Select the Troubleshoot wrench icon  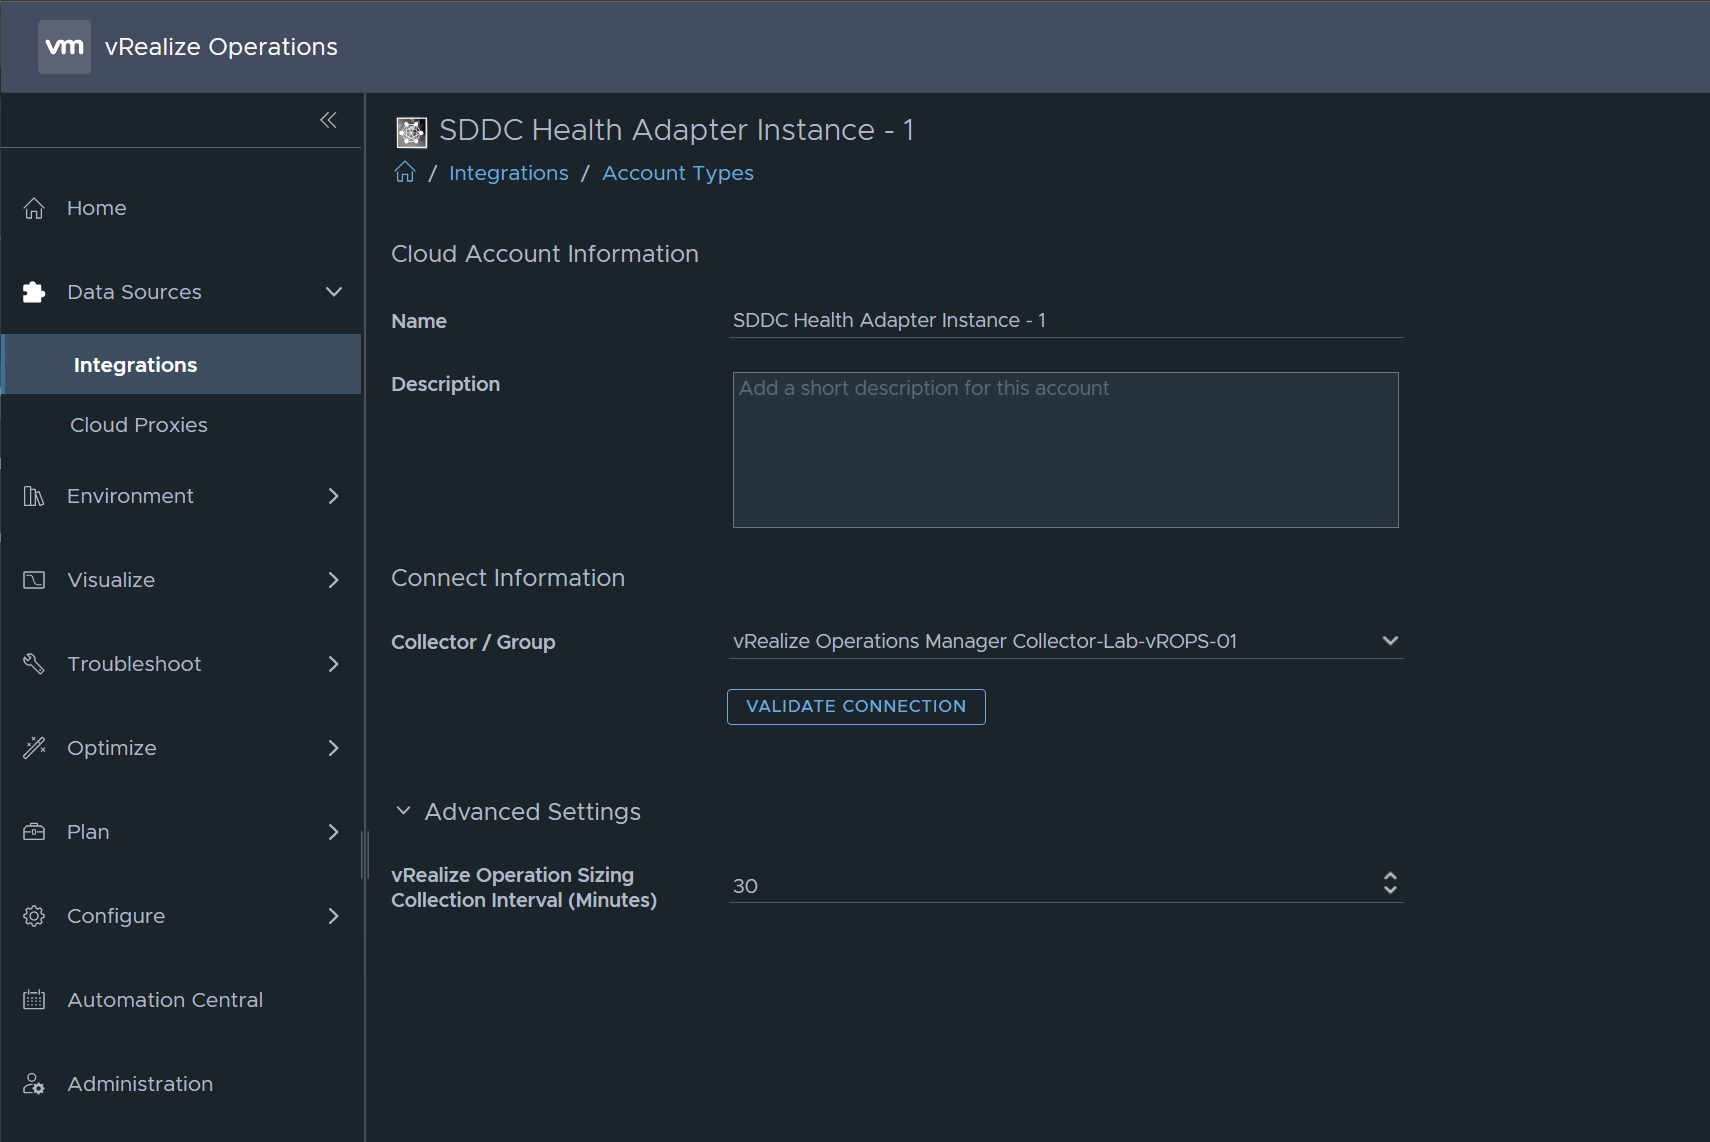pyautogui.click(x=33, y=664)
